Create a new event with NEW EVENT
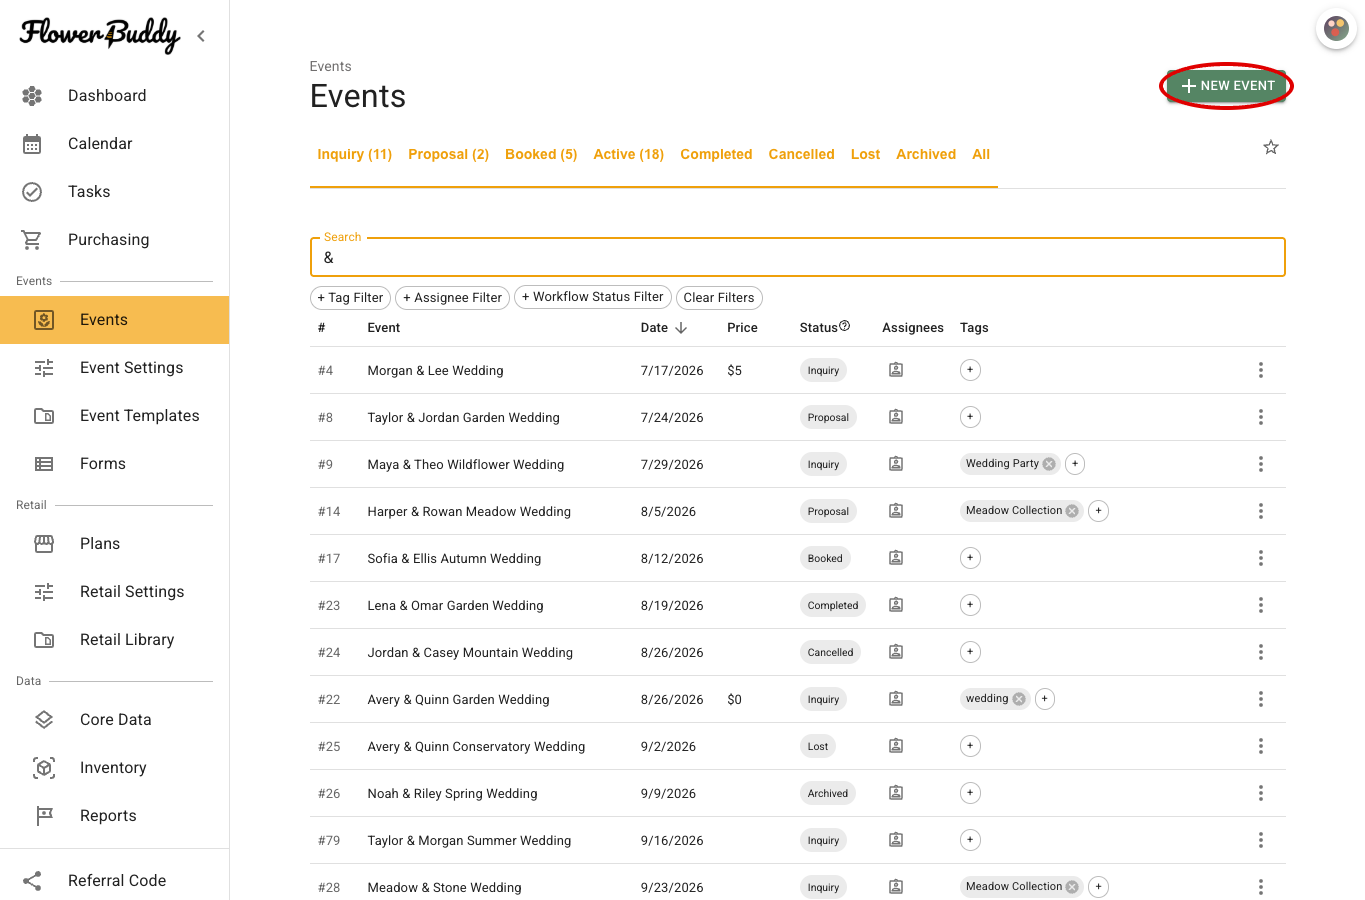 (1227, 86)
